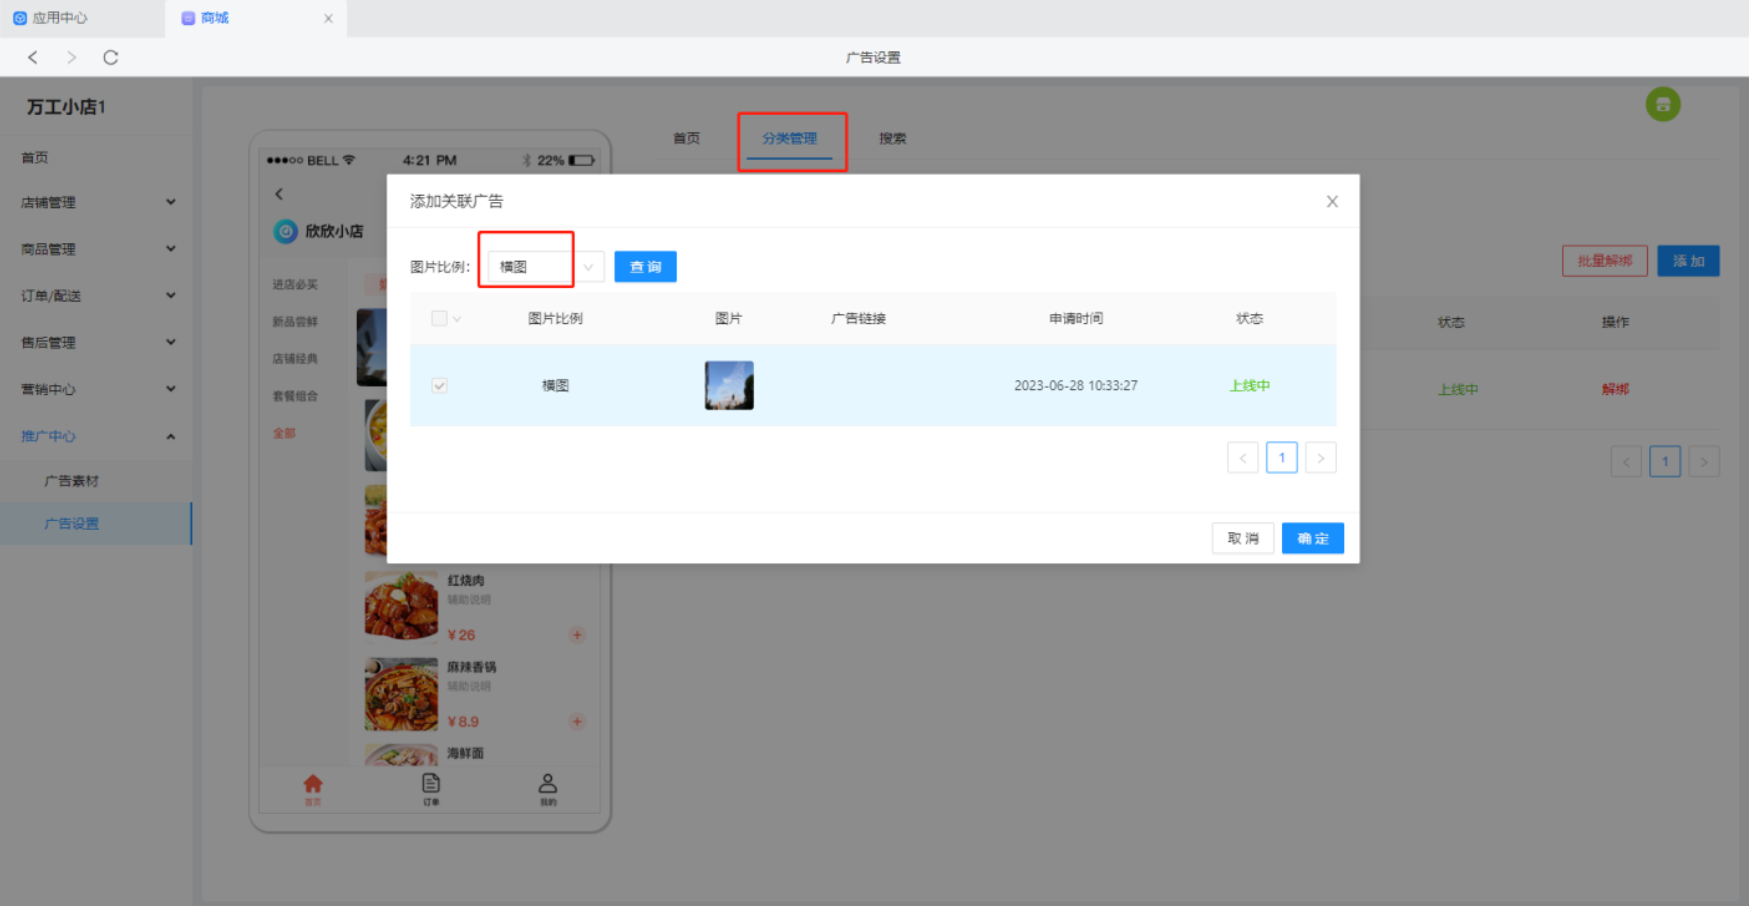Select page 1 in dialog pagination

click(1281, 458)
